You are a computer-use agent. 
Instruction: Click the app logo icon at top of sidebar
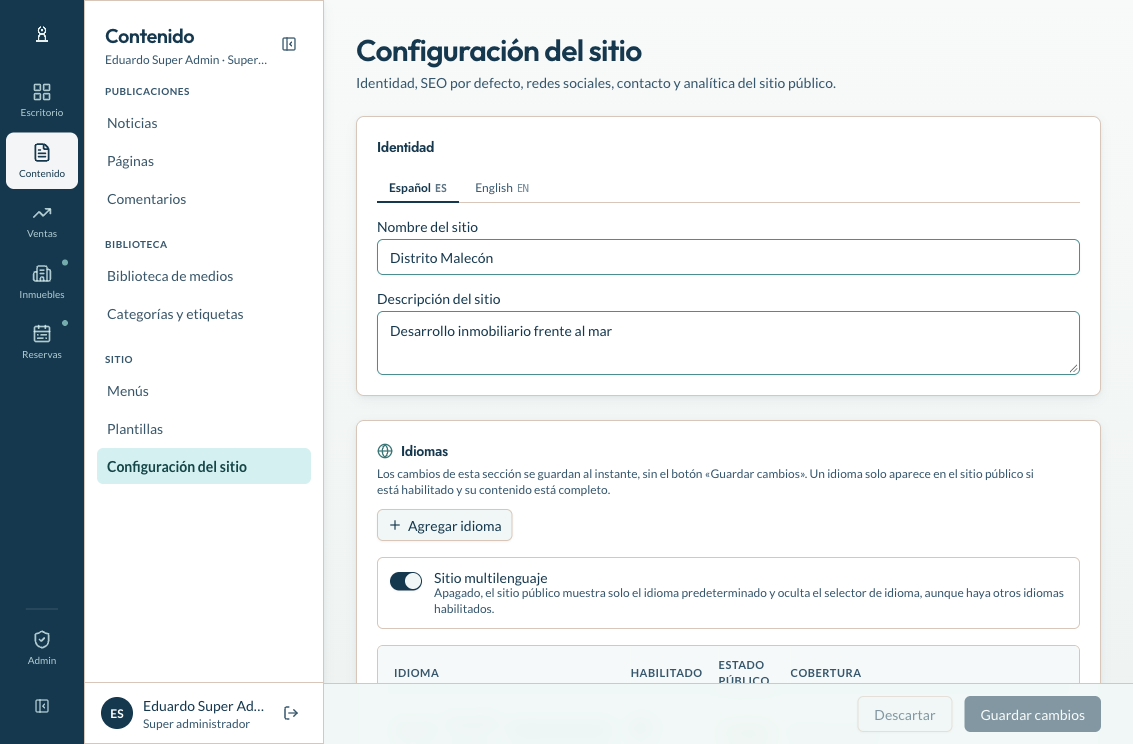pyautogui.click(x=42, y=34)
